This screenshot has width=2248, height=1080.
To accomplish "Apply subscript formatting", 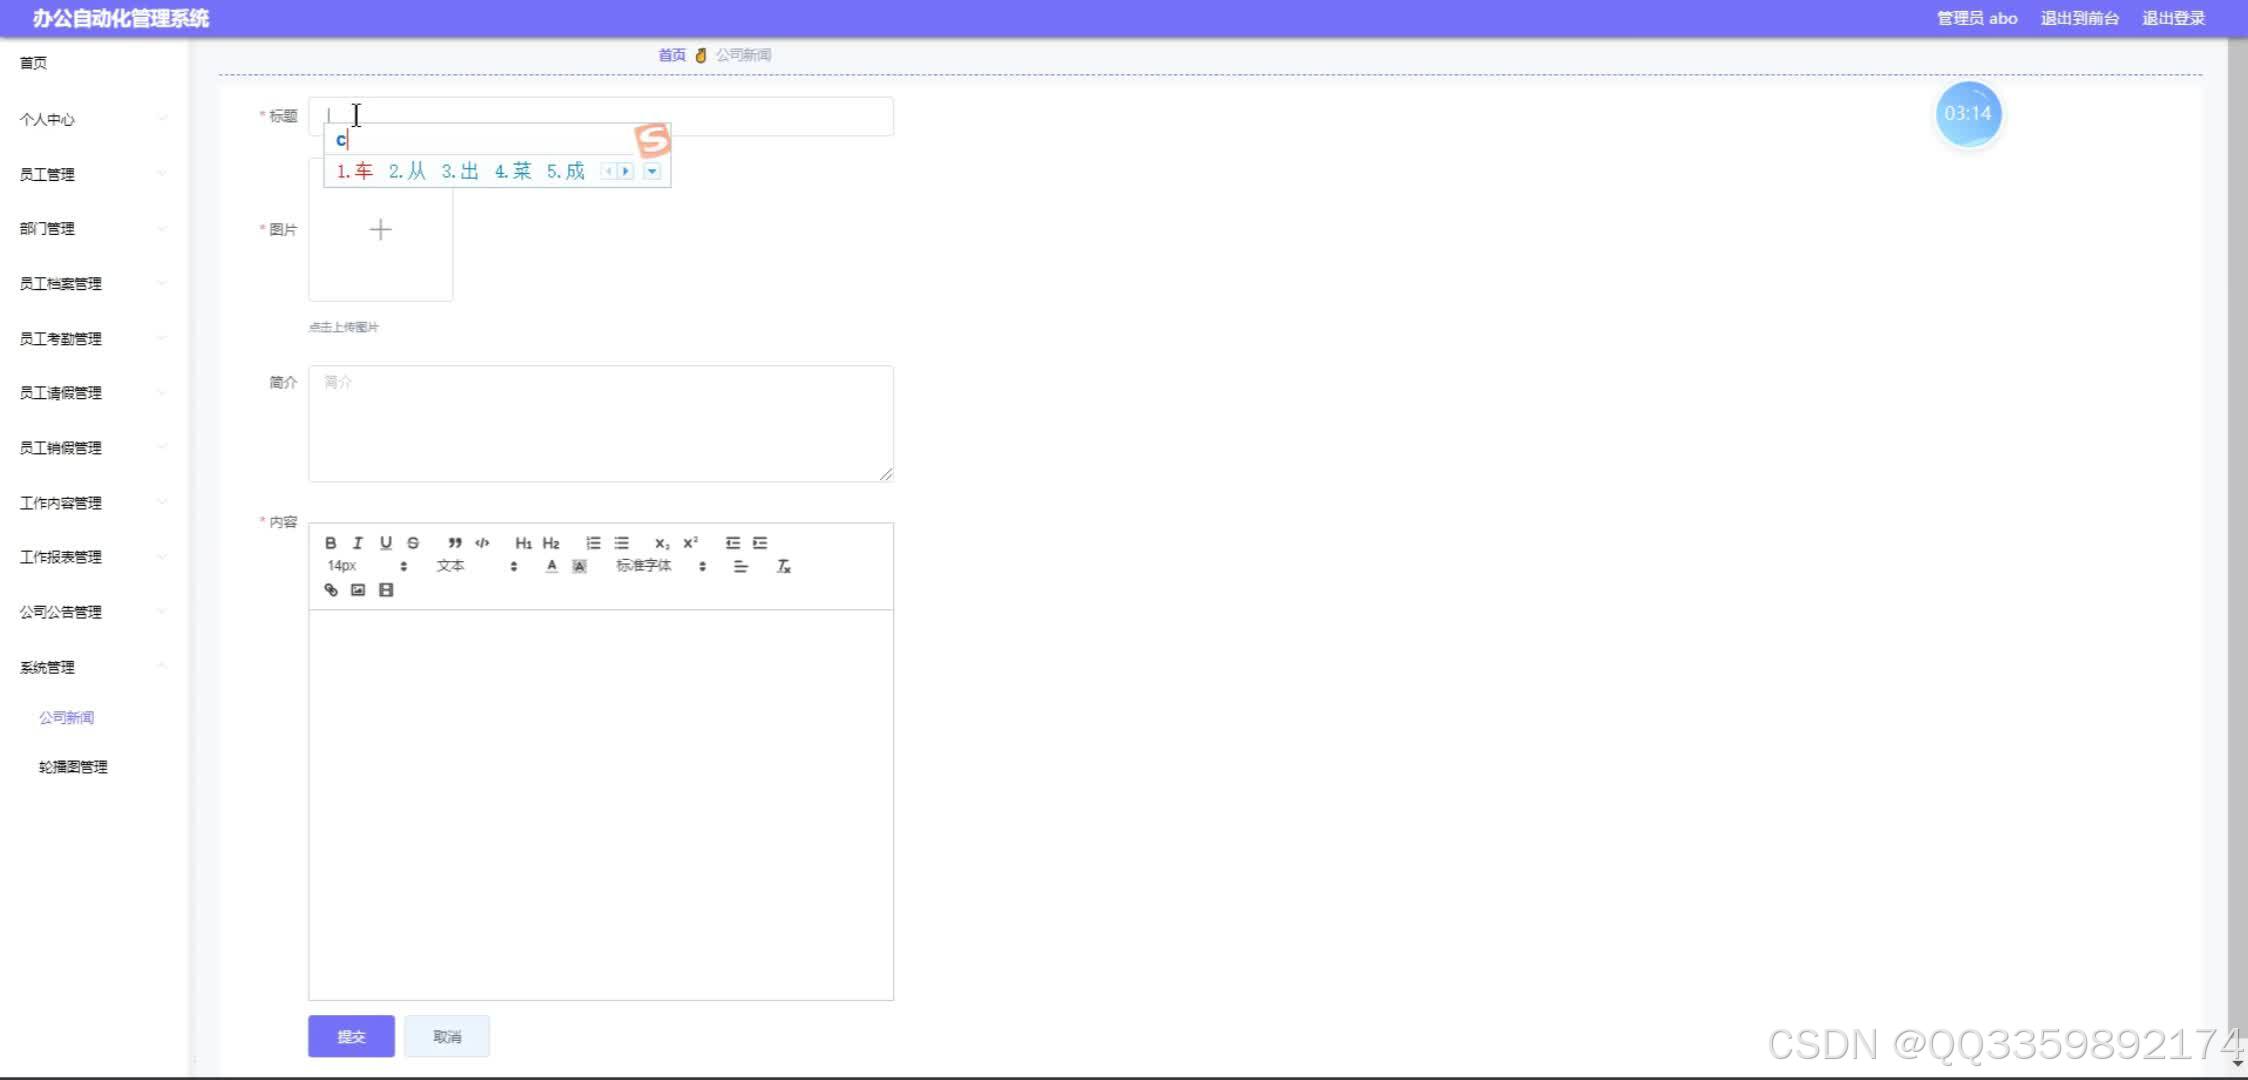I will 662,543.
